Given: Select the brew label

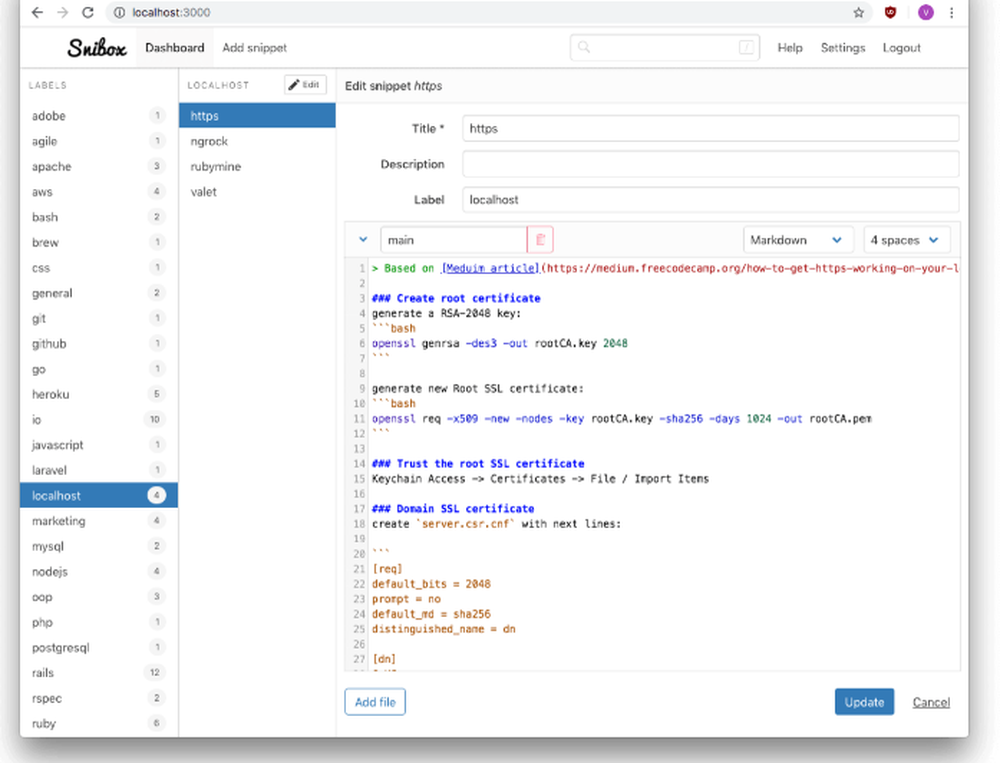Looking at the screenshot, I should point(99,242).
